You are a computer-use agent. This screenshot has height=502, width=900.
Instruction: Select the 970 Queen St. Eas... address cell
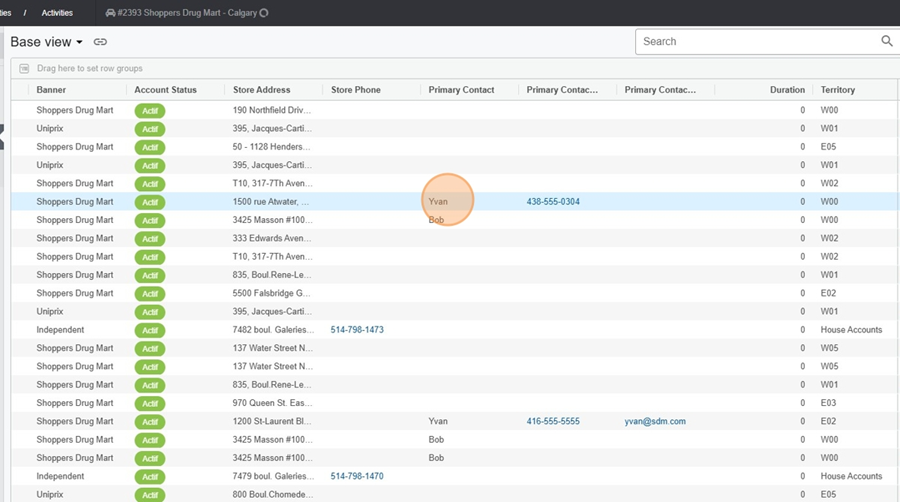pyautogui.click(x=273, y=403)
